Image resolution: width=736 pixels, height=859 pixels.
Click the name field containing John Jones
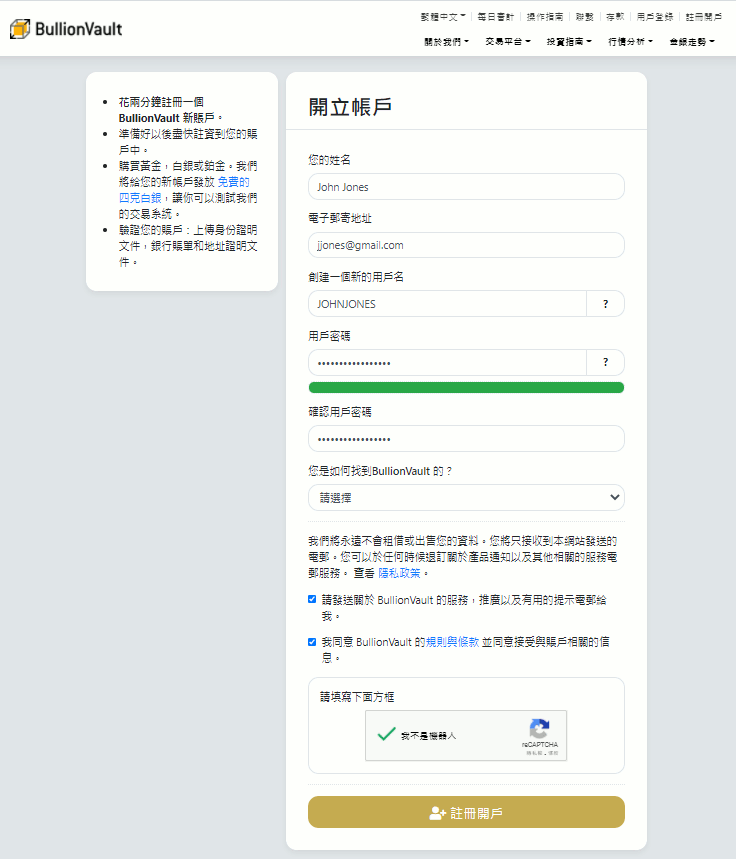[x=466, y=187]
